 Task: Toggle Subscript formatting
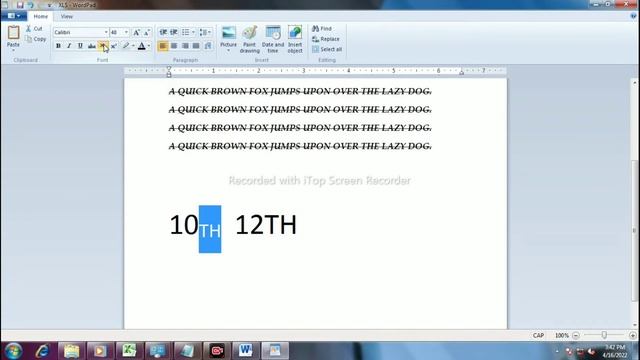pos(102,46)
